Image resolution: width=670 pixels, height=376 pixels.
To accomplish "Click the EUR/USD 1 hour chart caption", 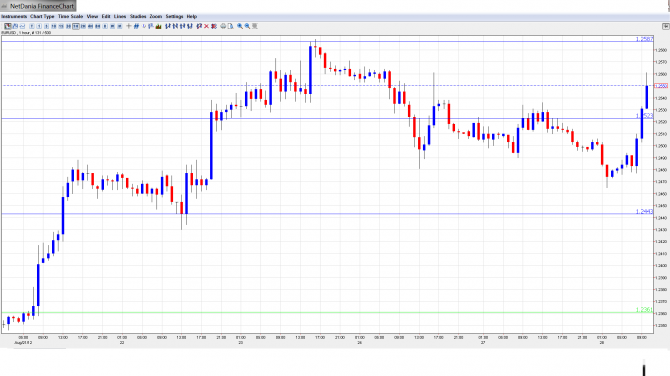I will point(26,32).
